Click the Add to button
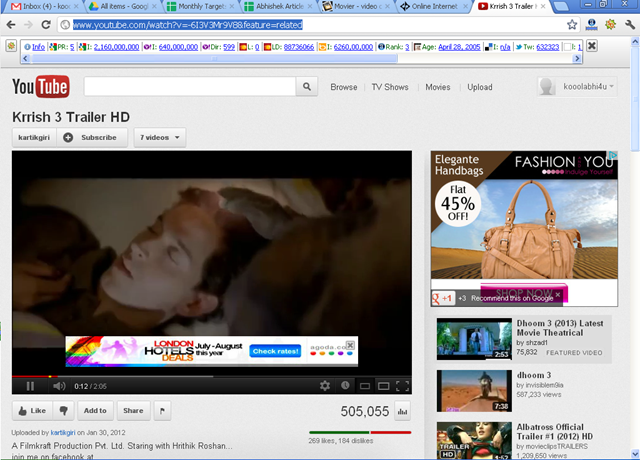This screenshot has width=640, height=460. point(95,411)
